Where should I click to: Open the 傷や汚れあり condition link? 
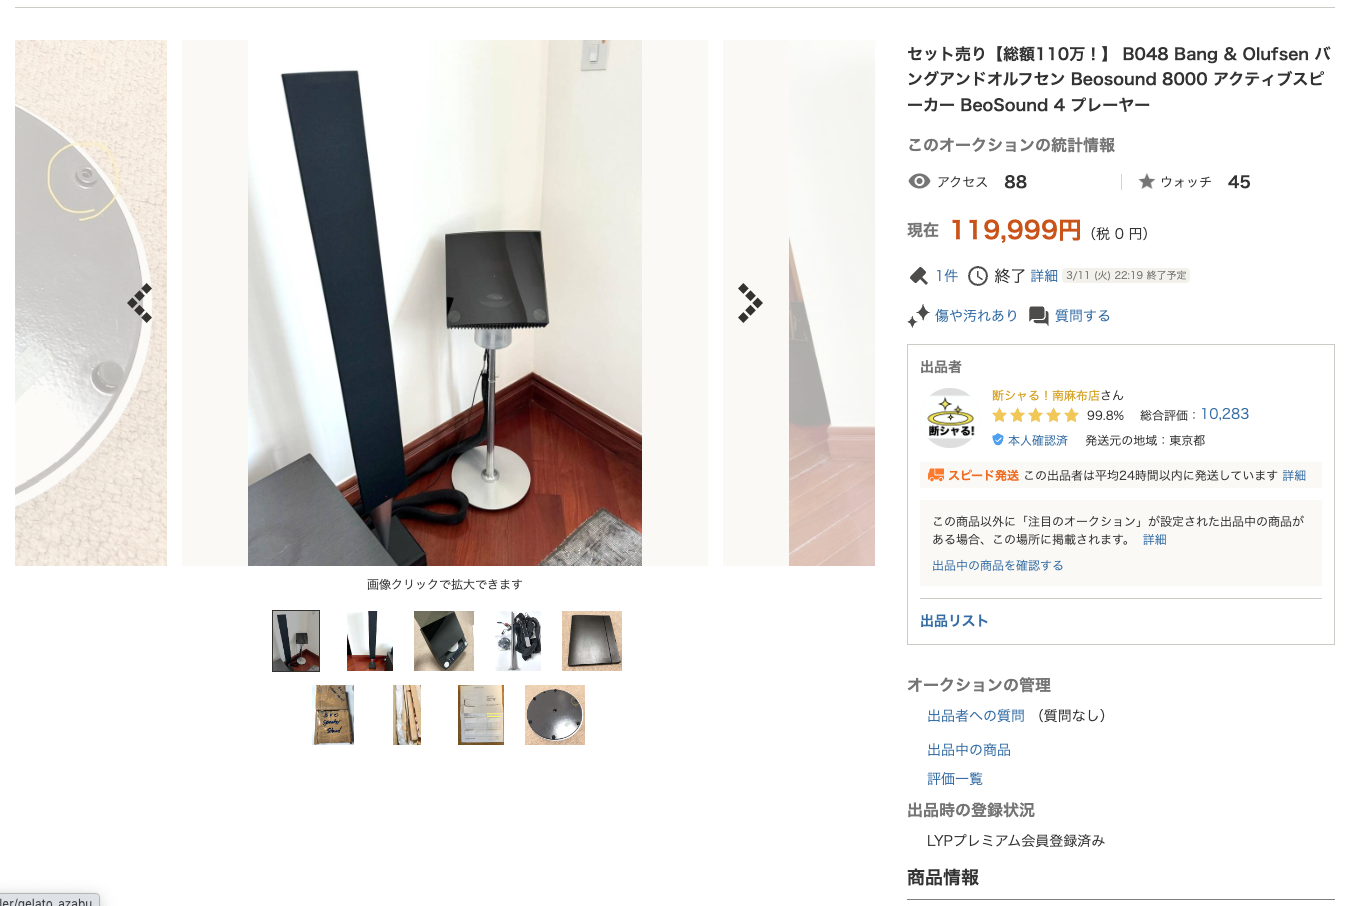[976, 315]
